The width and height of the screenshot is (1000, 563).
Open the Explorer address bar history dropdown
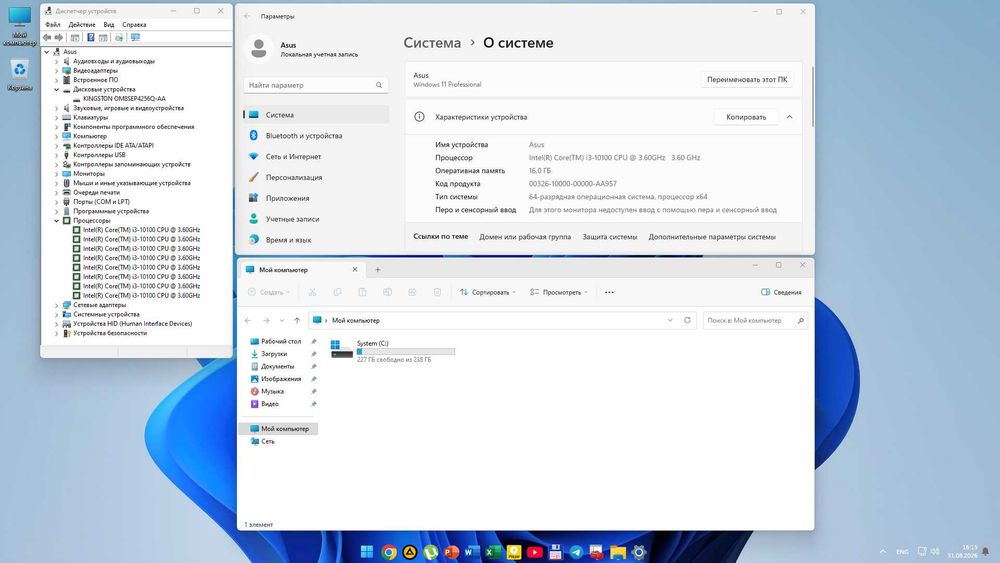click(670, 320)
